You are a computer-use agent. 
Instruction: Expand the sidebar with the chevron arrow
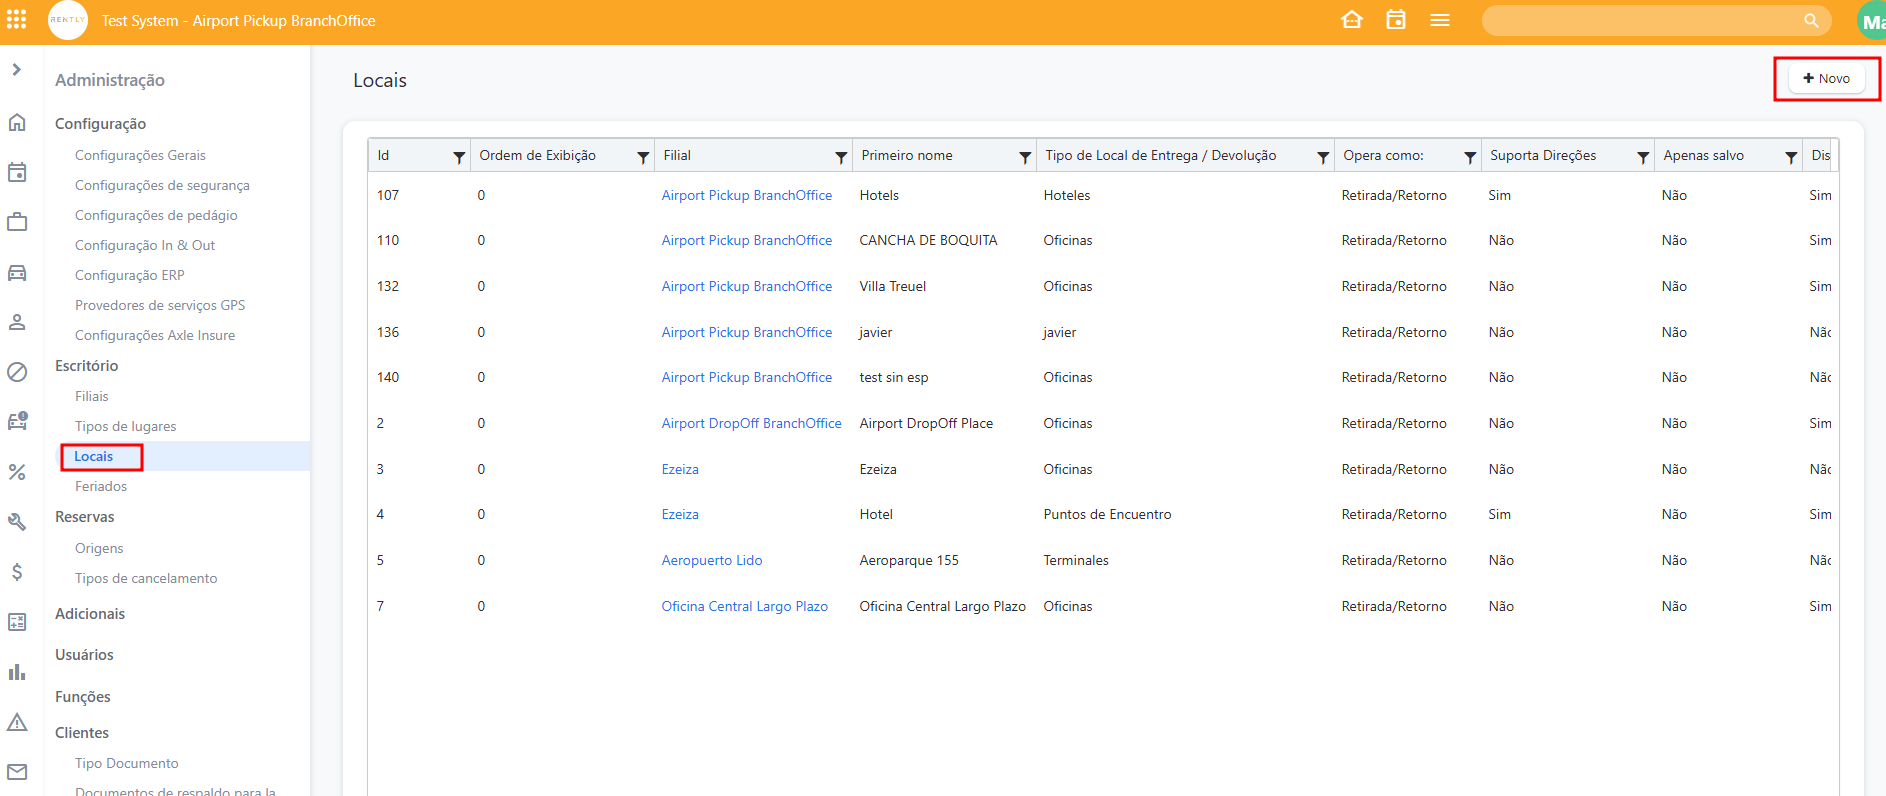pyautogui.click(x=17, y=70)
